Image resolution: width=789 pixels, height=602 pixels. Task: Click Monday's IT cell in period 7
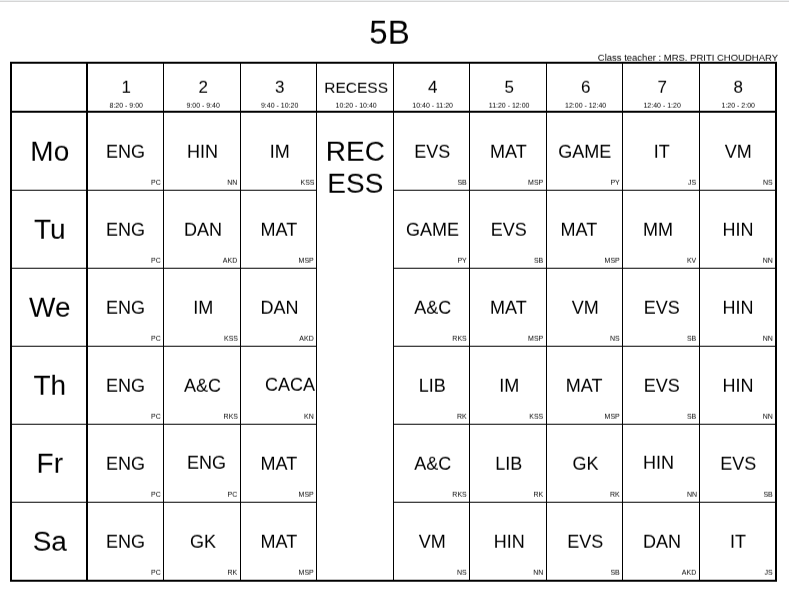coord(661,152)
